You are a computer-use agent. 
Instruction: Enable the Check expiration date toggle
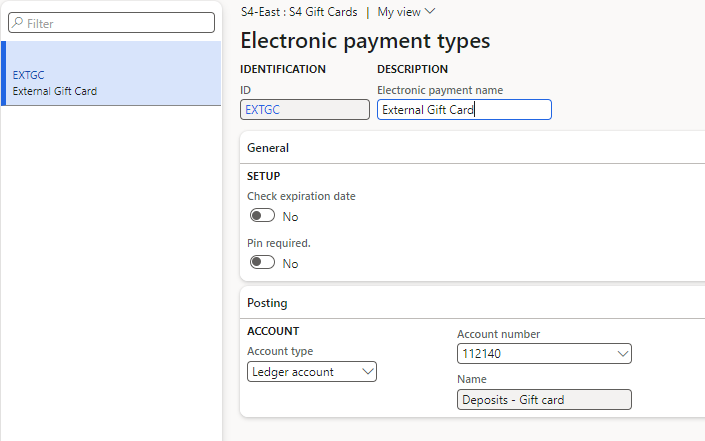pos(262,216)
